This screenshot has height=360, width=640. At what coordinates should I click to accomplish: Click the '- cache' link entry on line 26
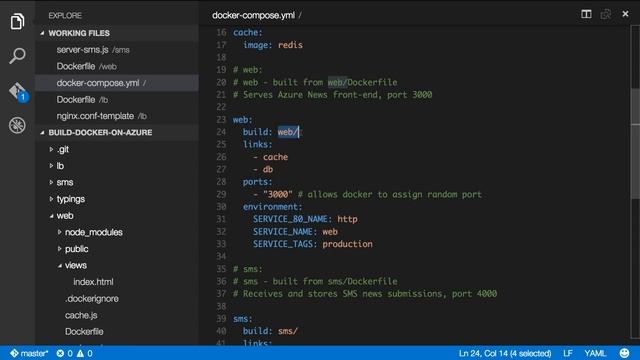click(270, 157)
